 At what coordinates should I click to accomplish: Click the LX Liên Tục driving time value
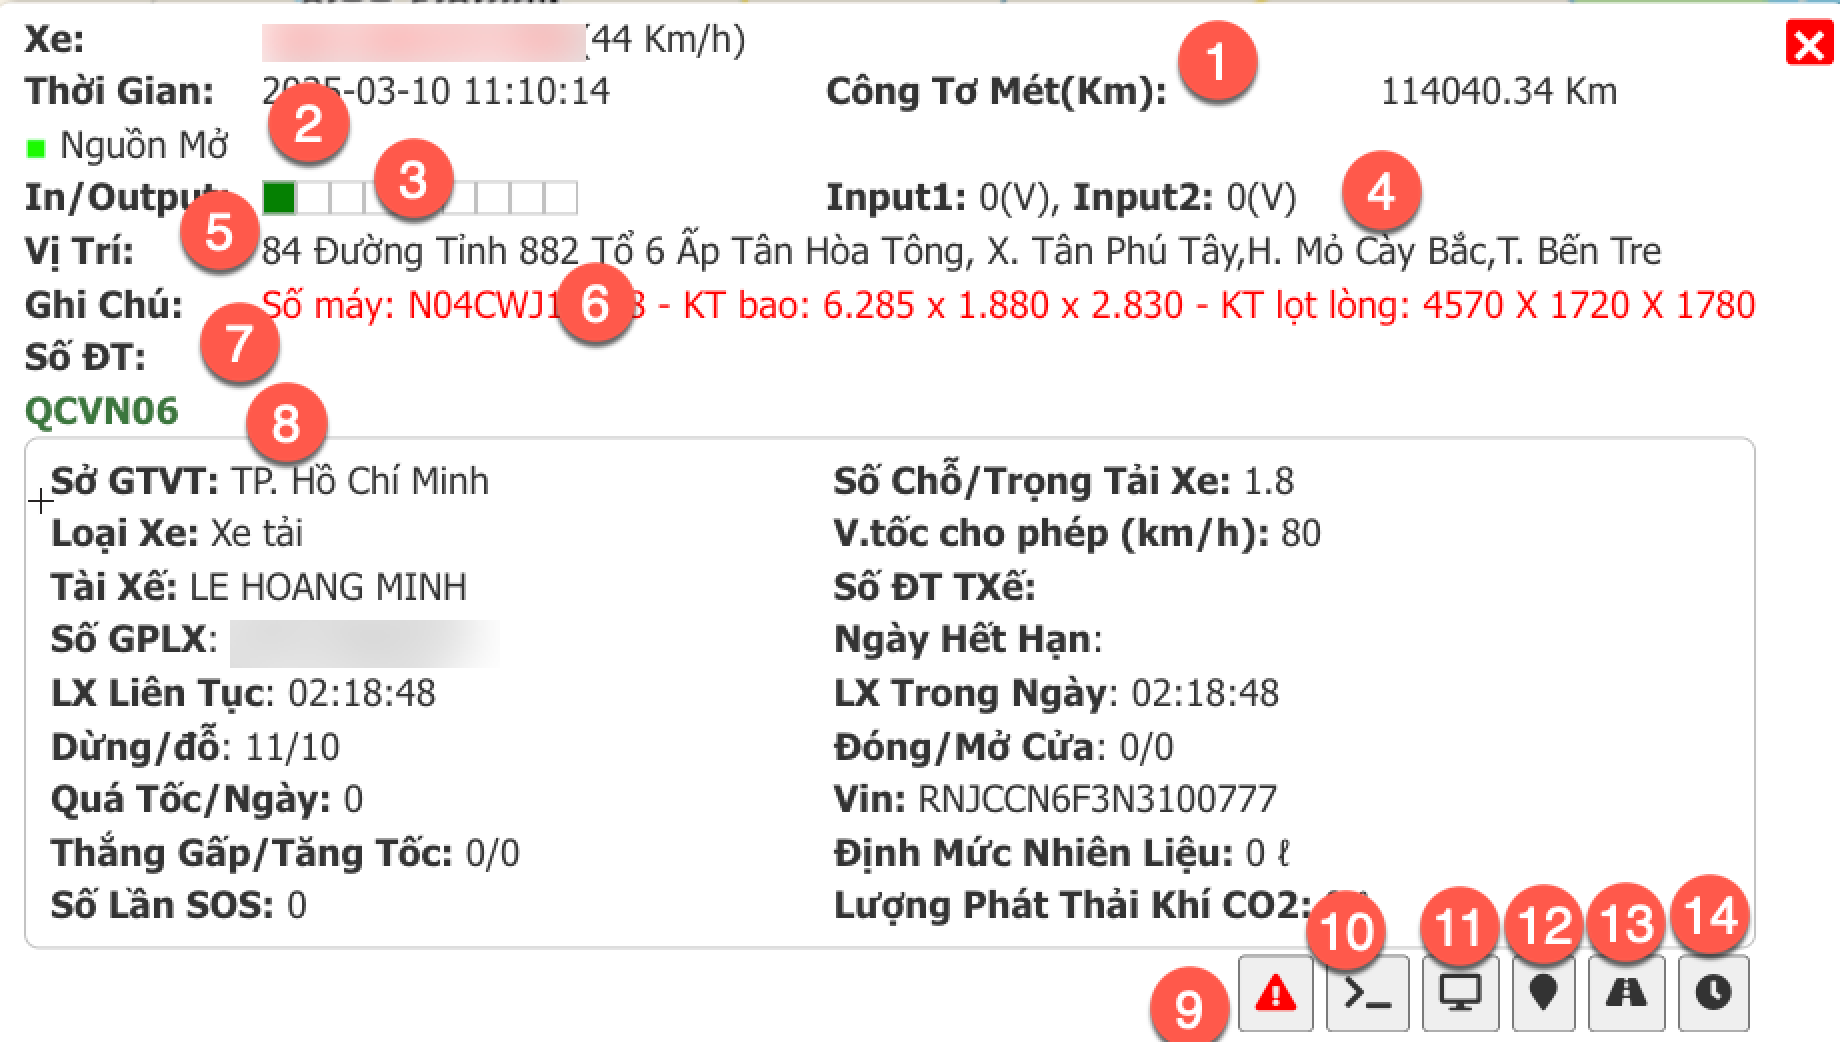pos(362,693)
